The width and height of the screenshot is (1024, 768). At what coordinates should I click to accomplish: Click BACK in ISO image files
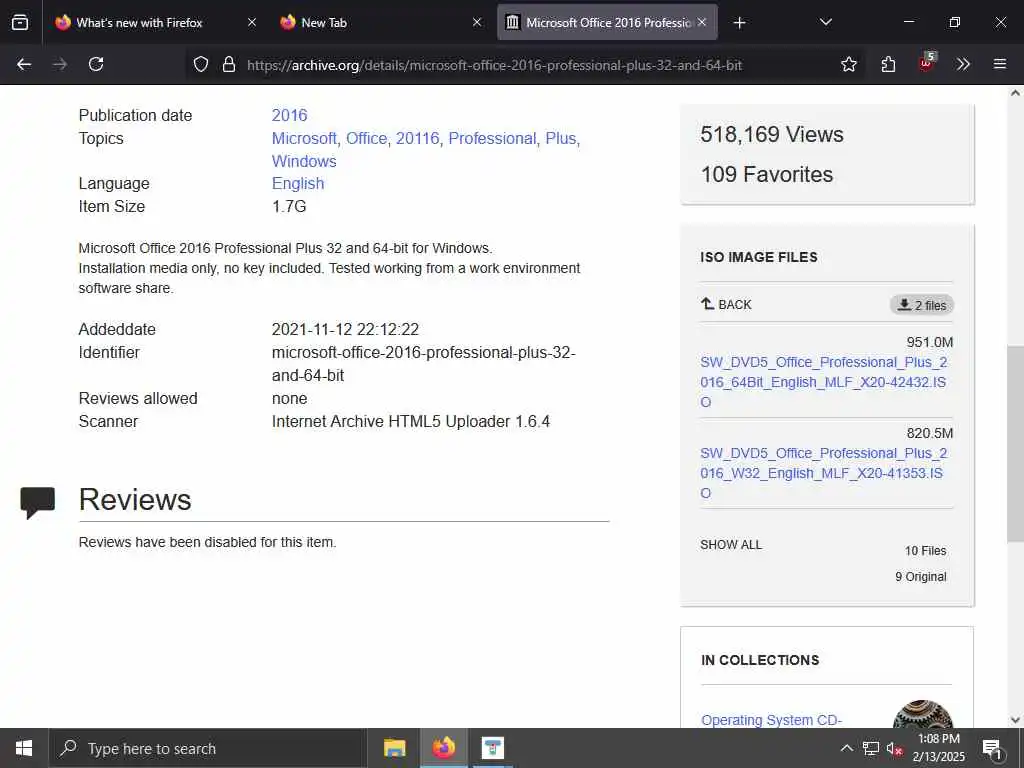coord(726,304)
